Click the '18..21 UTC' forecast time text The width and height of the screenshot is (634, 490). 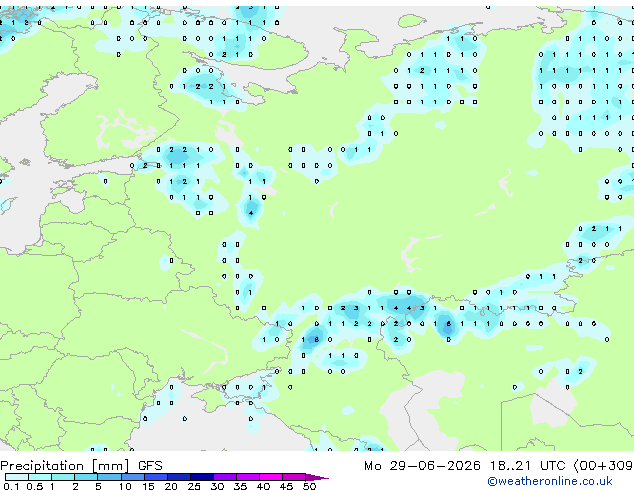click(x=527, y=466)
